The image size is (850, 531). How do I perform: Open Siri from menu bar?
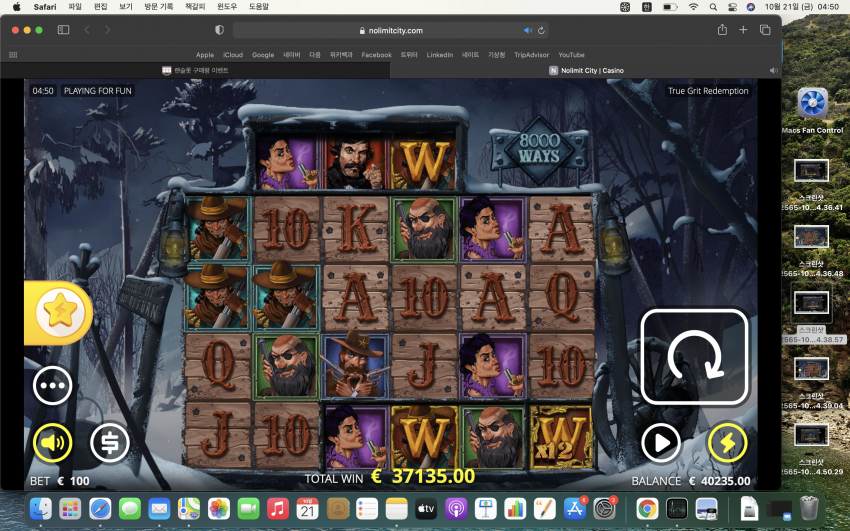[750, 7]
